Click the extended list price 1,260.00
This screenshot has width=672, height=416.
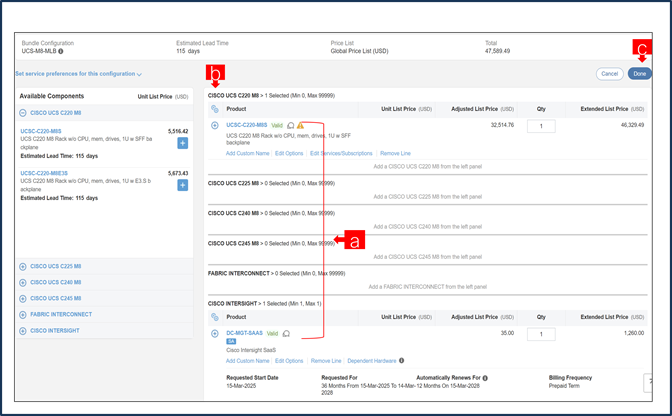pyautogui.click(x=634, y=333)
